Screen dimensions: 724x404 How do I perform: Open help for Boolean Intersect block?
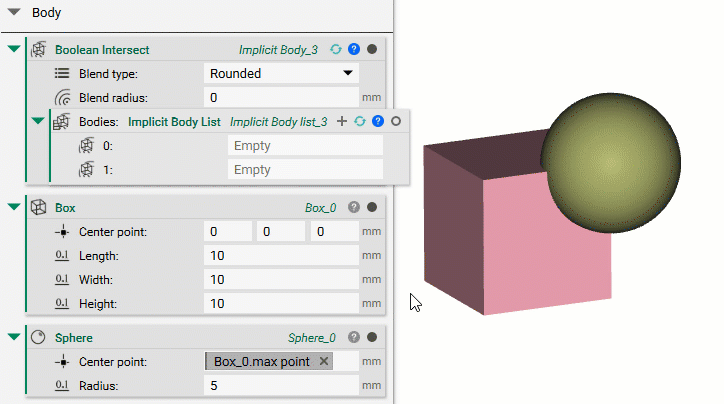click(354, 49)
